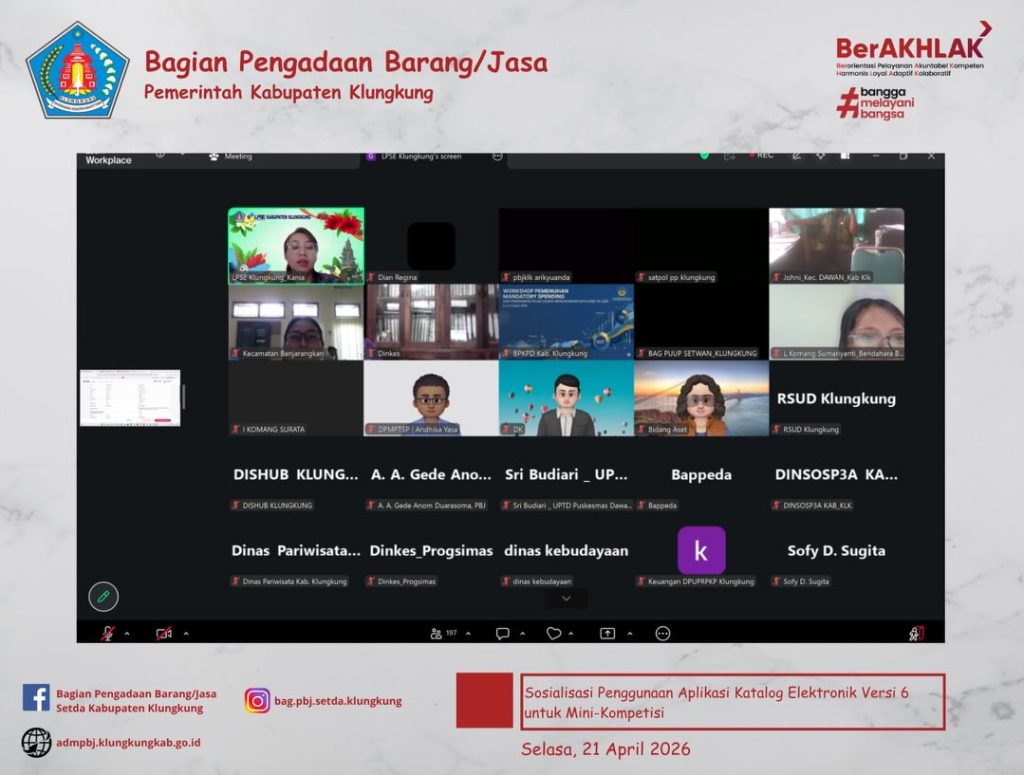The width and height of the screenshot is (1024, 775).
Task: Click the share screen icon
Action: [x=607, y=633]
